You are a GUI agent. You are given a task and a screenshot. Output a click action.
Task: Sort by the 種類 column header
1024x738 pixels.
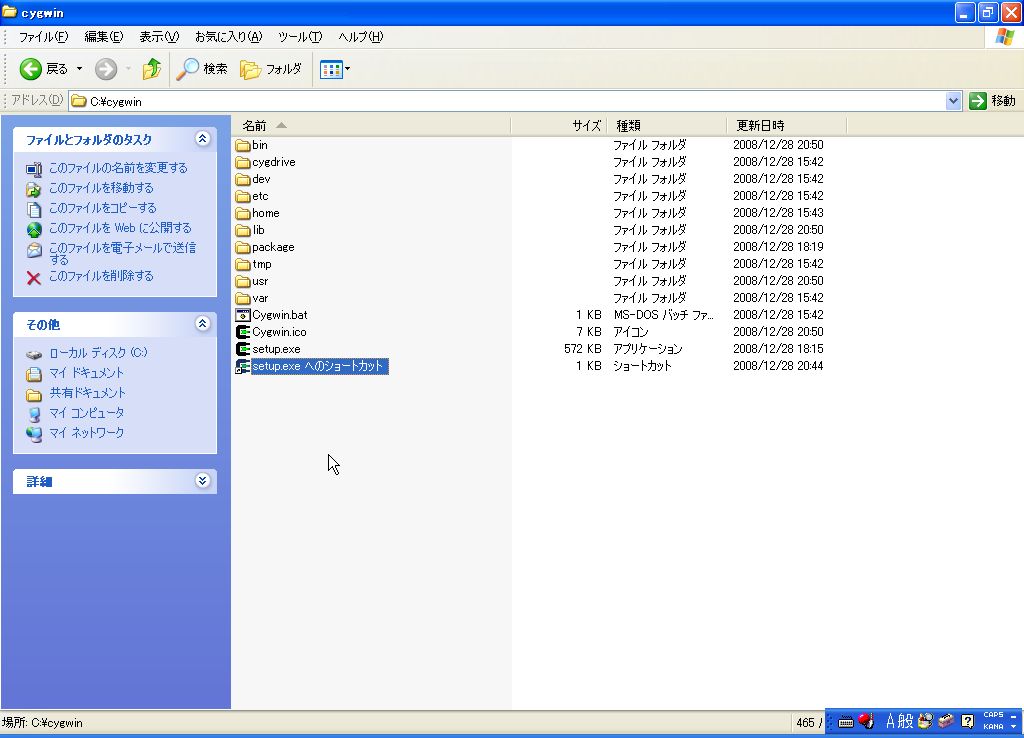click(x=667, y=125)
